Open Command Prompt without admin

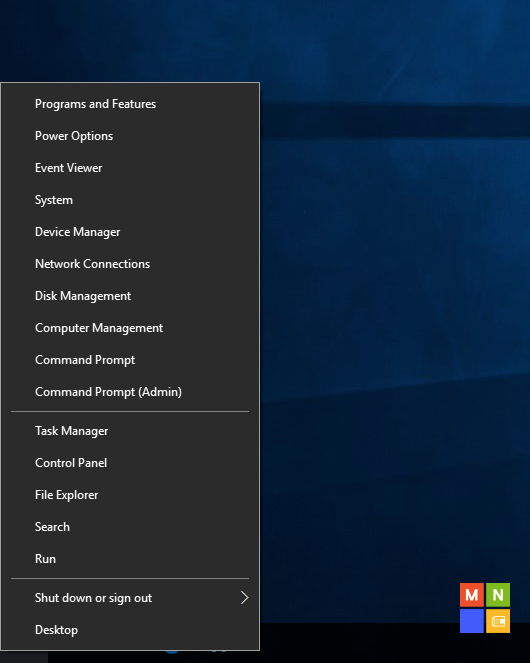tap(130, 360)
